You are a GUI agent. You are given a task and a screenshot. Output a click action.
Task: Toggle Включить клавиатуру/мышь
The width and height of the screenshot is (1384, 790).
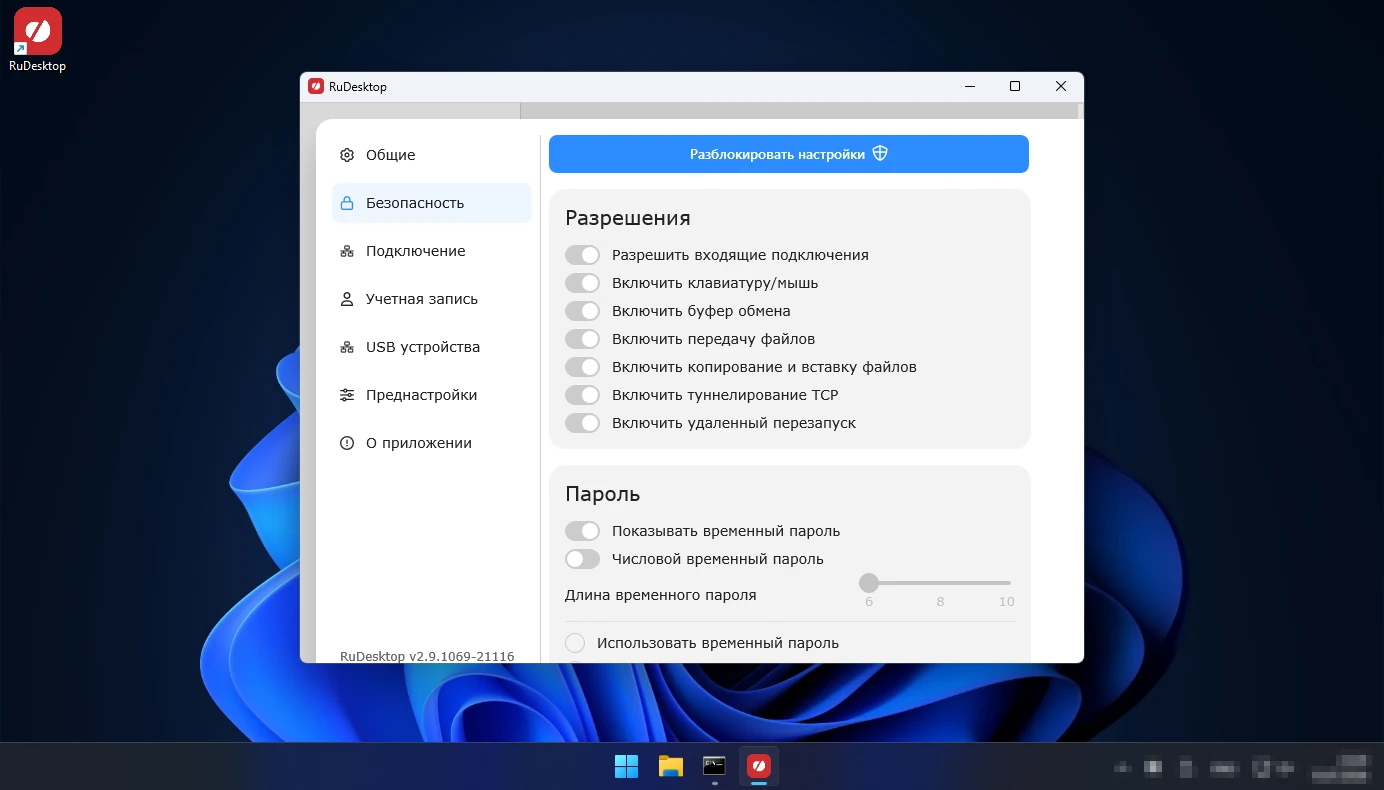(582, 283)
